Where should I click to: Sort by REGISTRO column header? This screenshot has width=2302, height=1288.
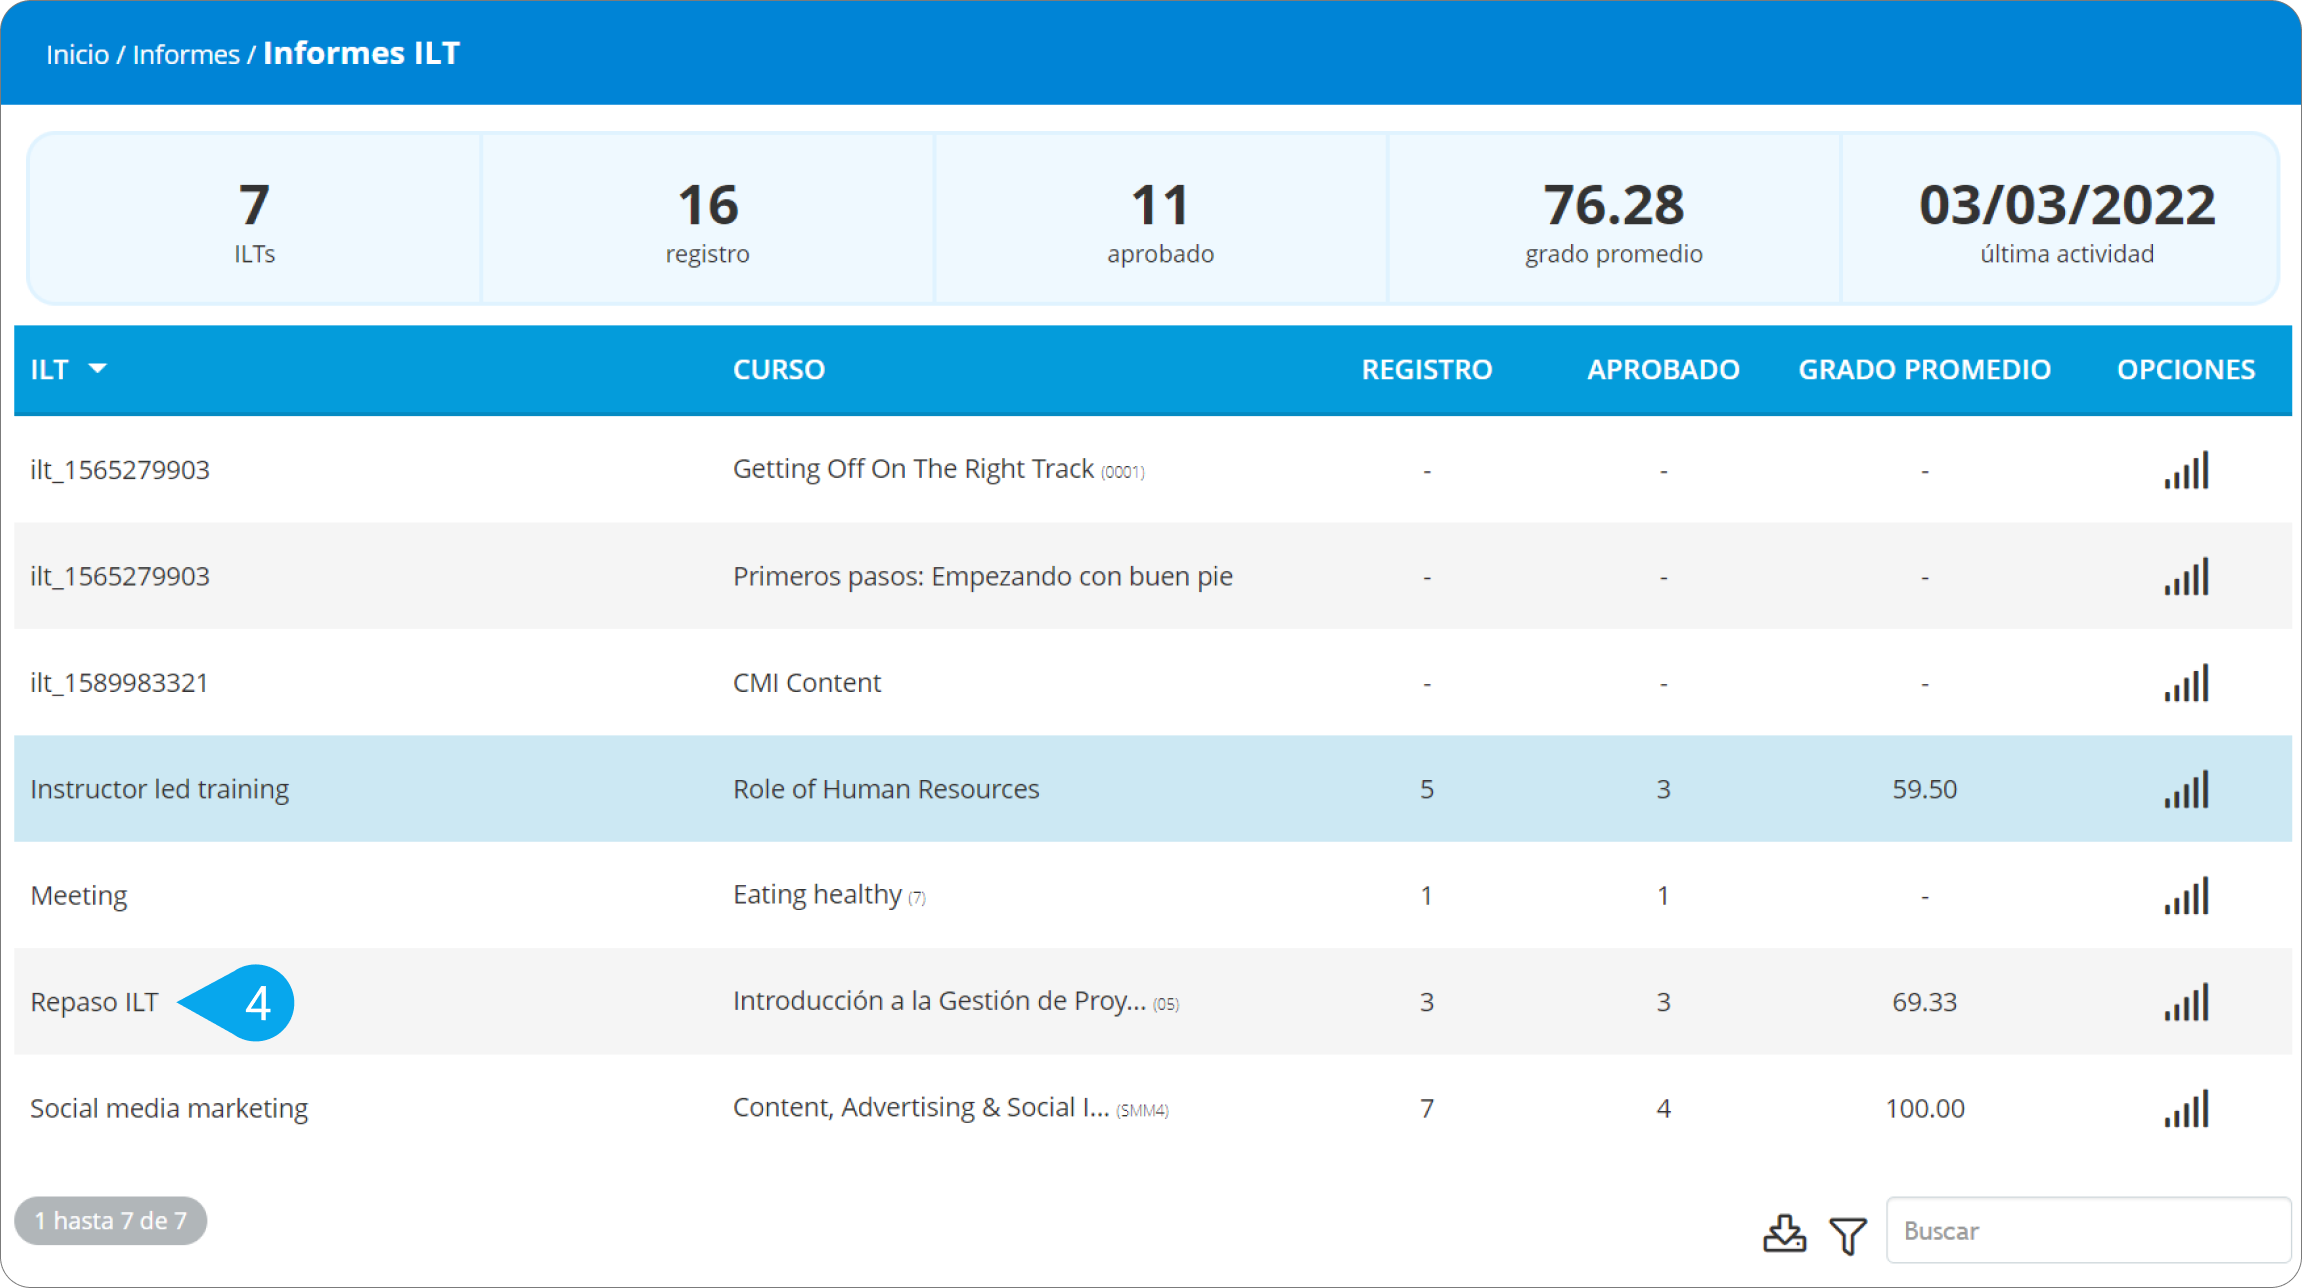[x=1427, y=370]
